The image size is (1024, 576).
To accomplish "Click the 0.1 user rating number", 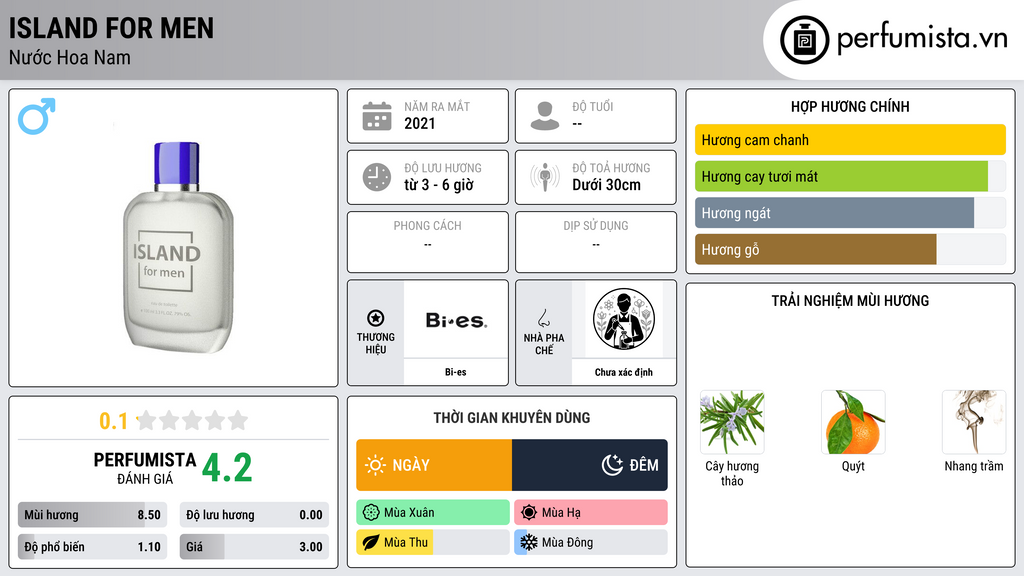I will click(113, 421).
